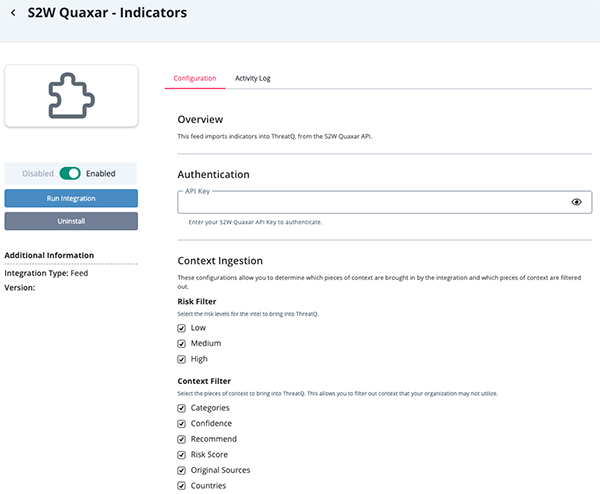Click the 'Context Filter' label
Screen dimensions: 600x494
(x=204, y=381)
